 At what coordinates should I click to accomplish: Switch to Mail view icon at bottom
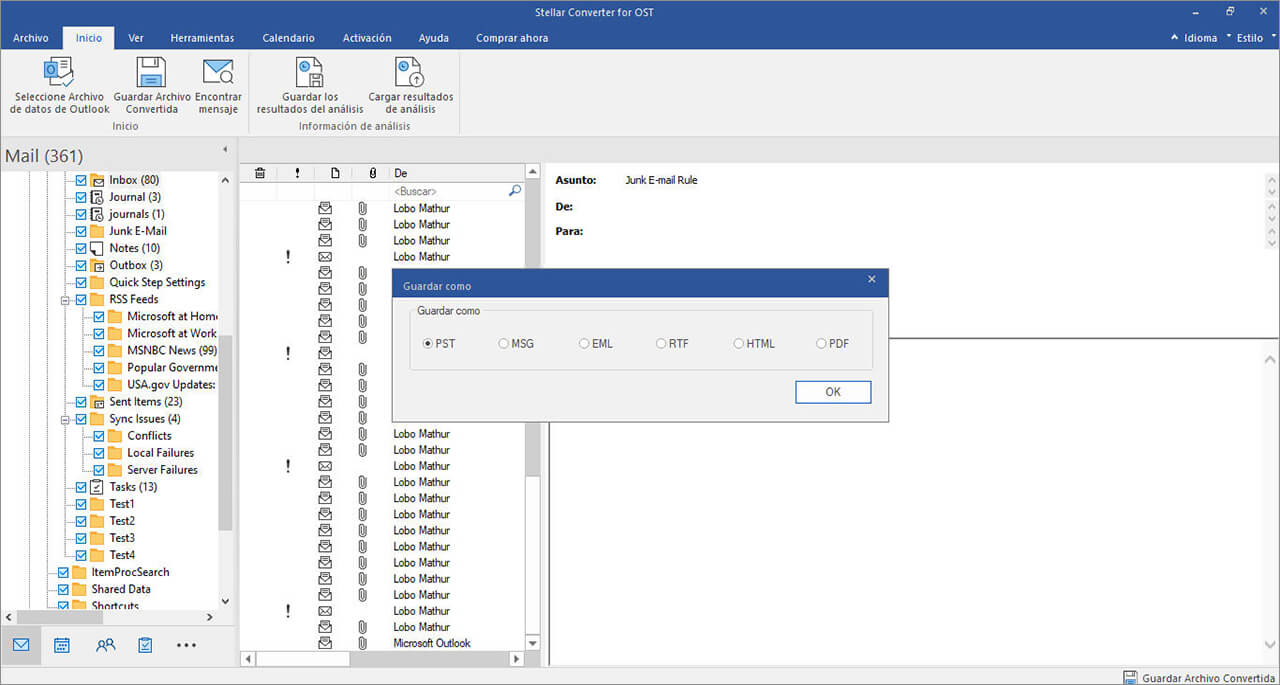pos(21,645)
